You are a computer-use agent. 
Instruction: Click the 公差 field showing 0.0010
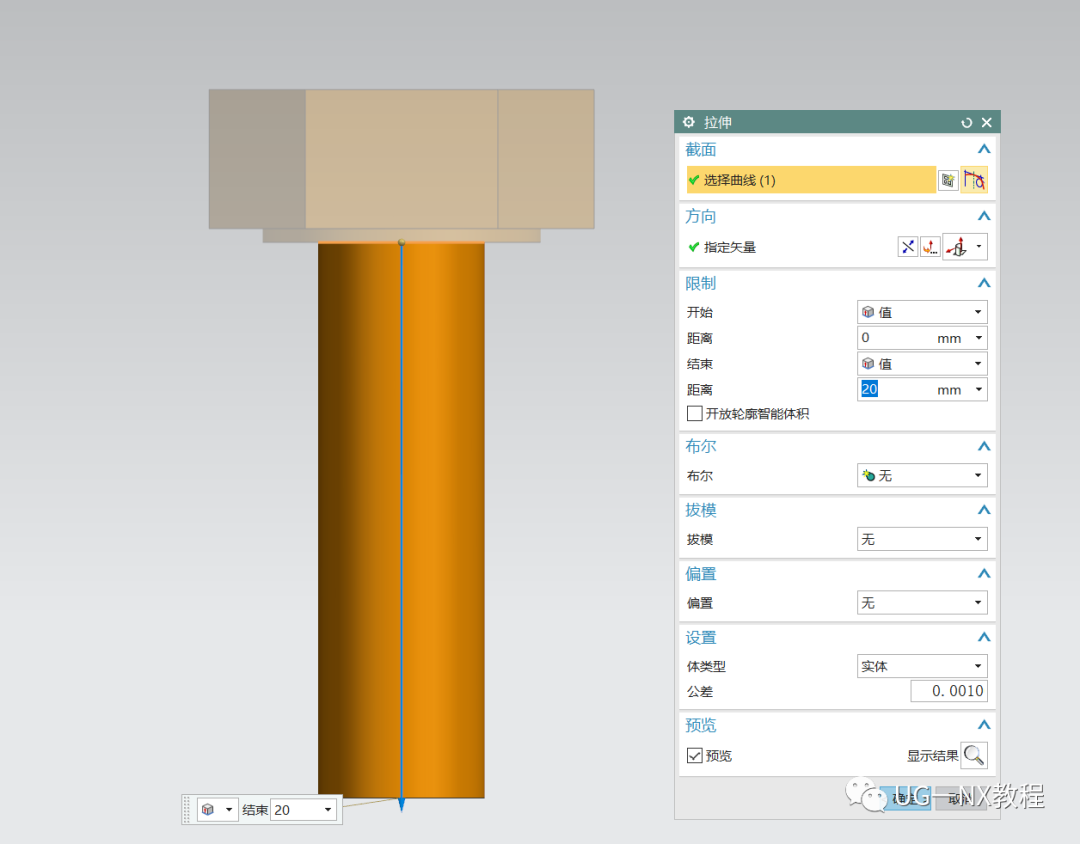(x=948, y=691)
